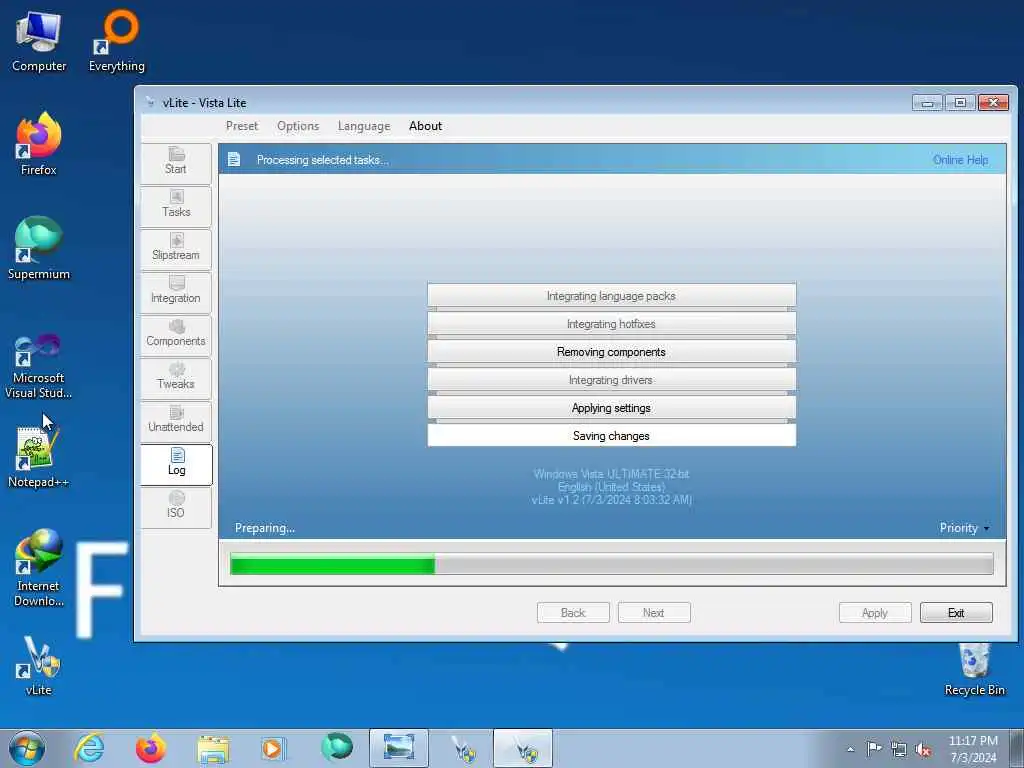Open the Preset menu
1024x768 pixels.
[x=242, y=126]
